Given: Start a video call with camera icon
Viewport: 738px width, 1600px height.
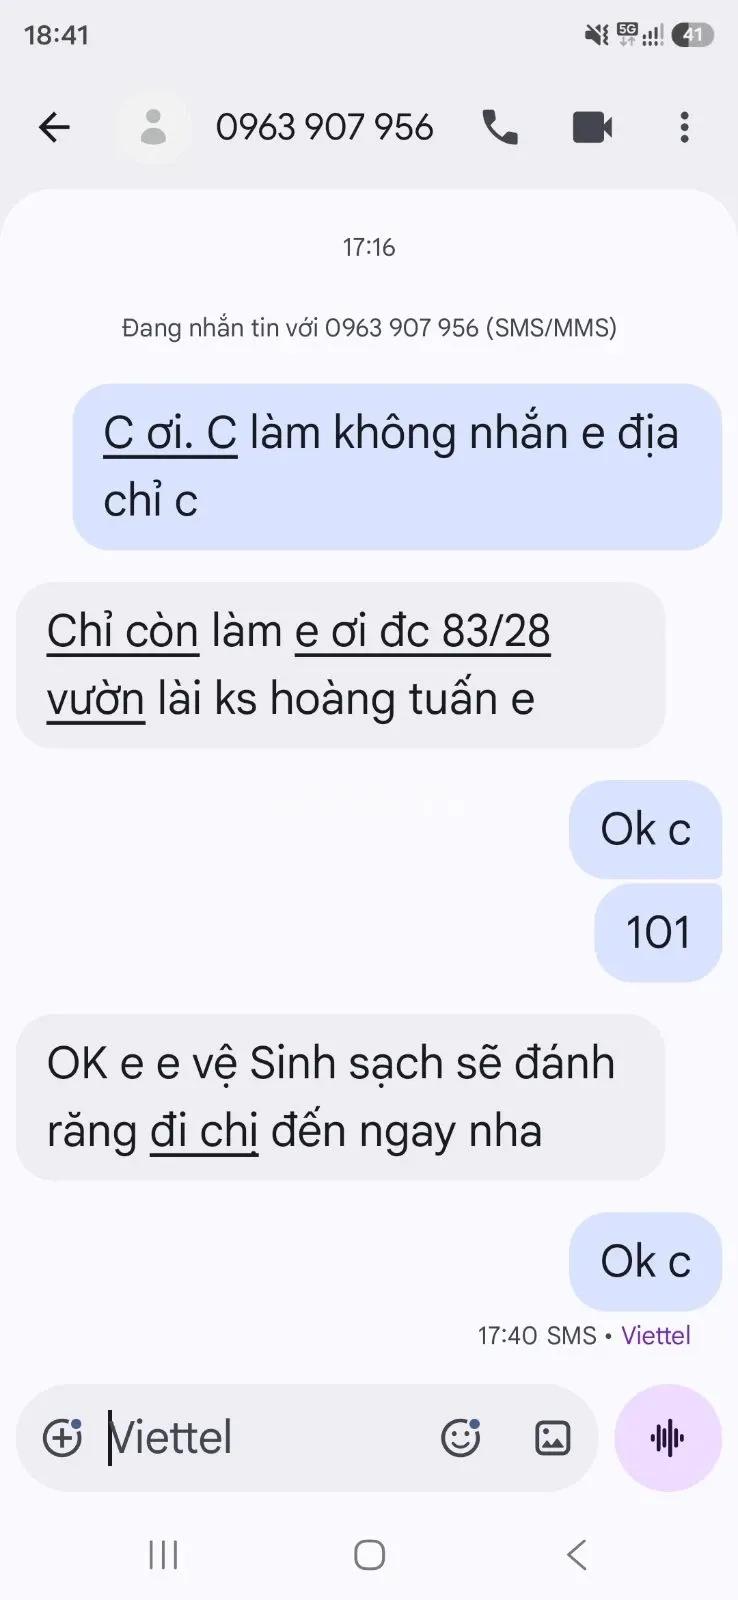Looking at the screenshot, I should point(592,127).
